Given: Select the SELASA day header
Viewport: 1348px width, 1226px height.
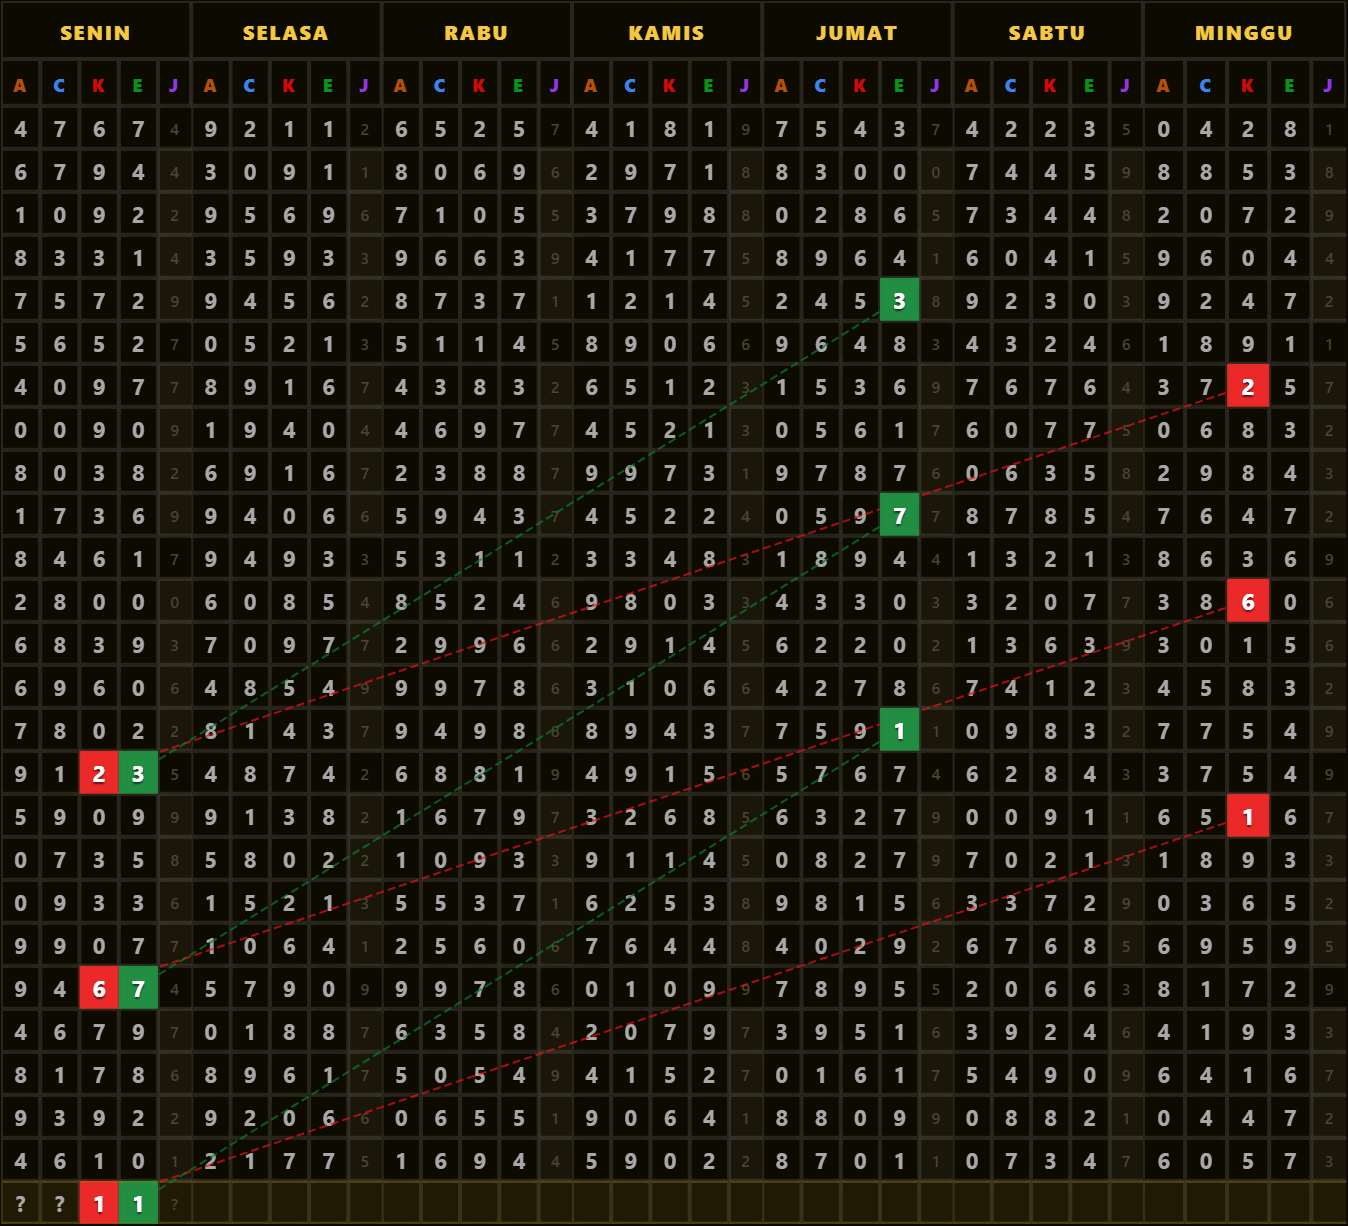Looking at the screenshot, I should pos(286,32).
